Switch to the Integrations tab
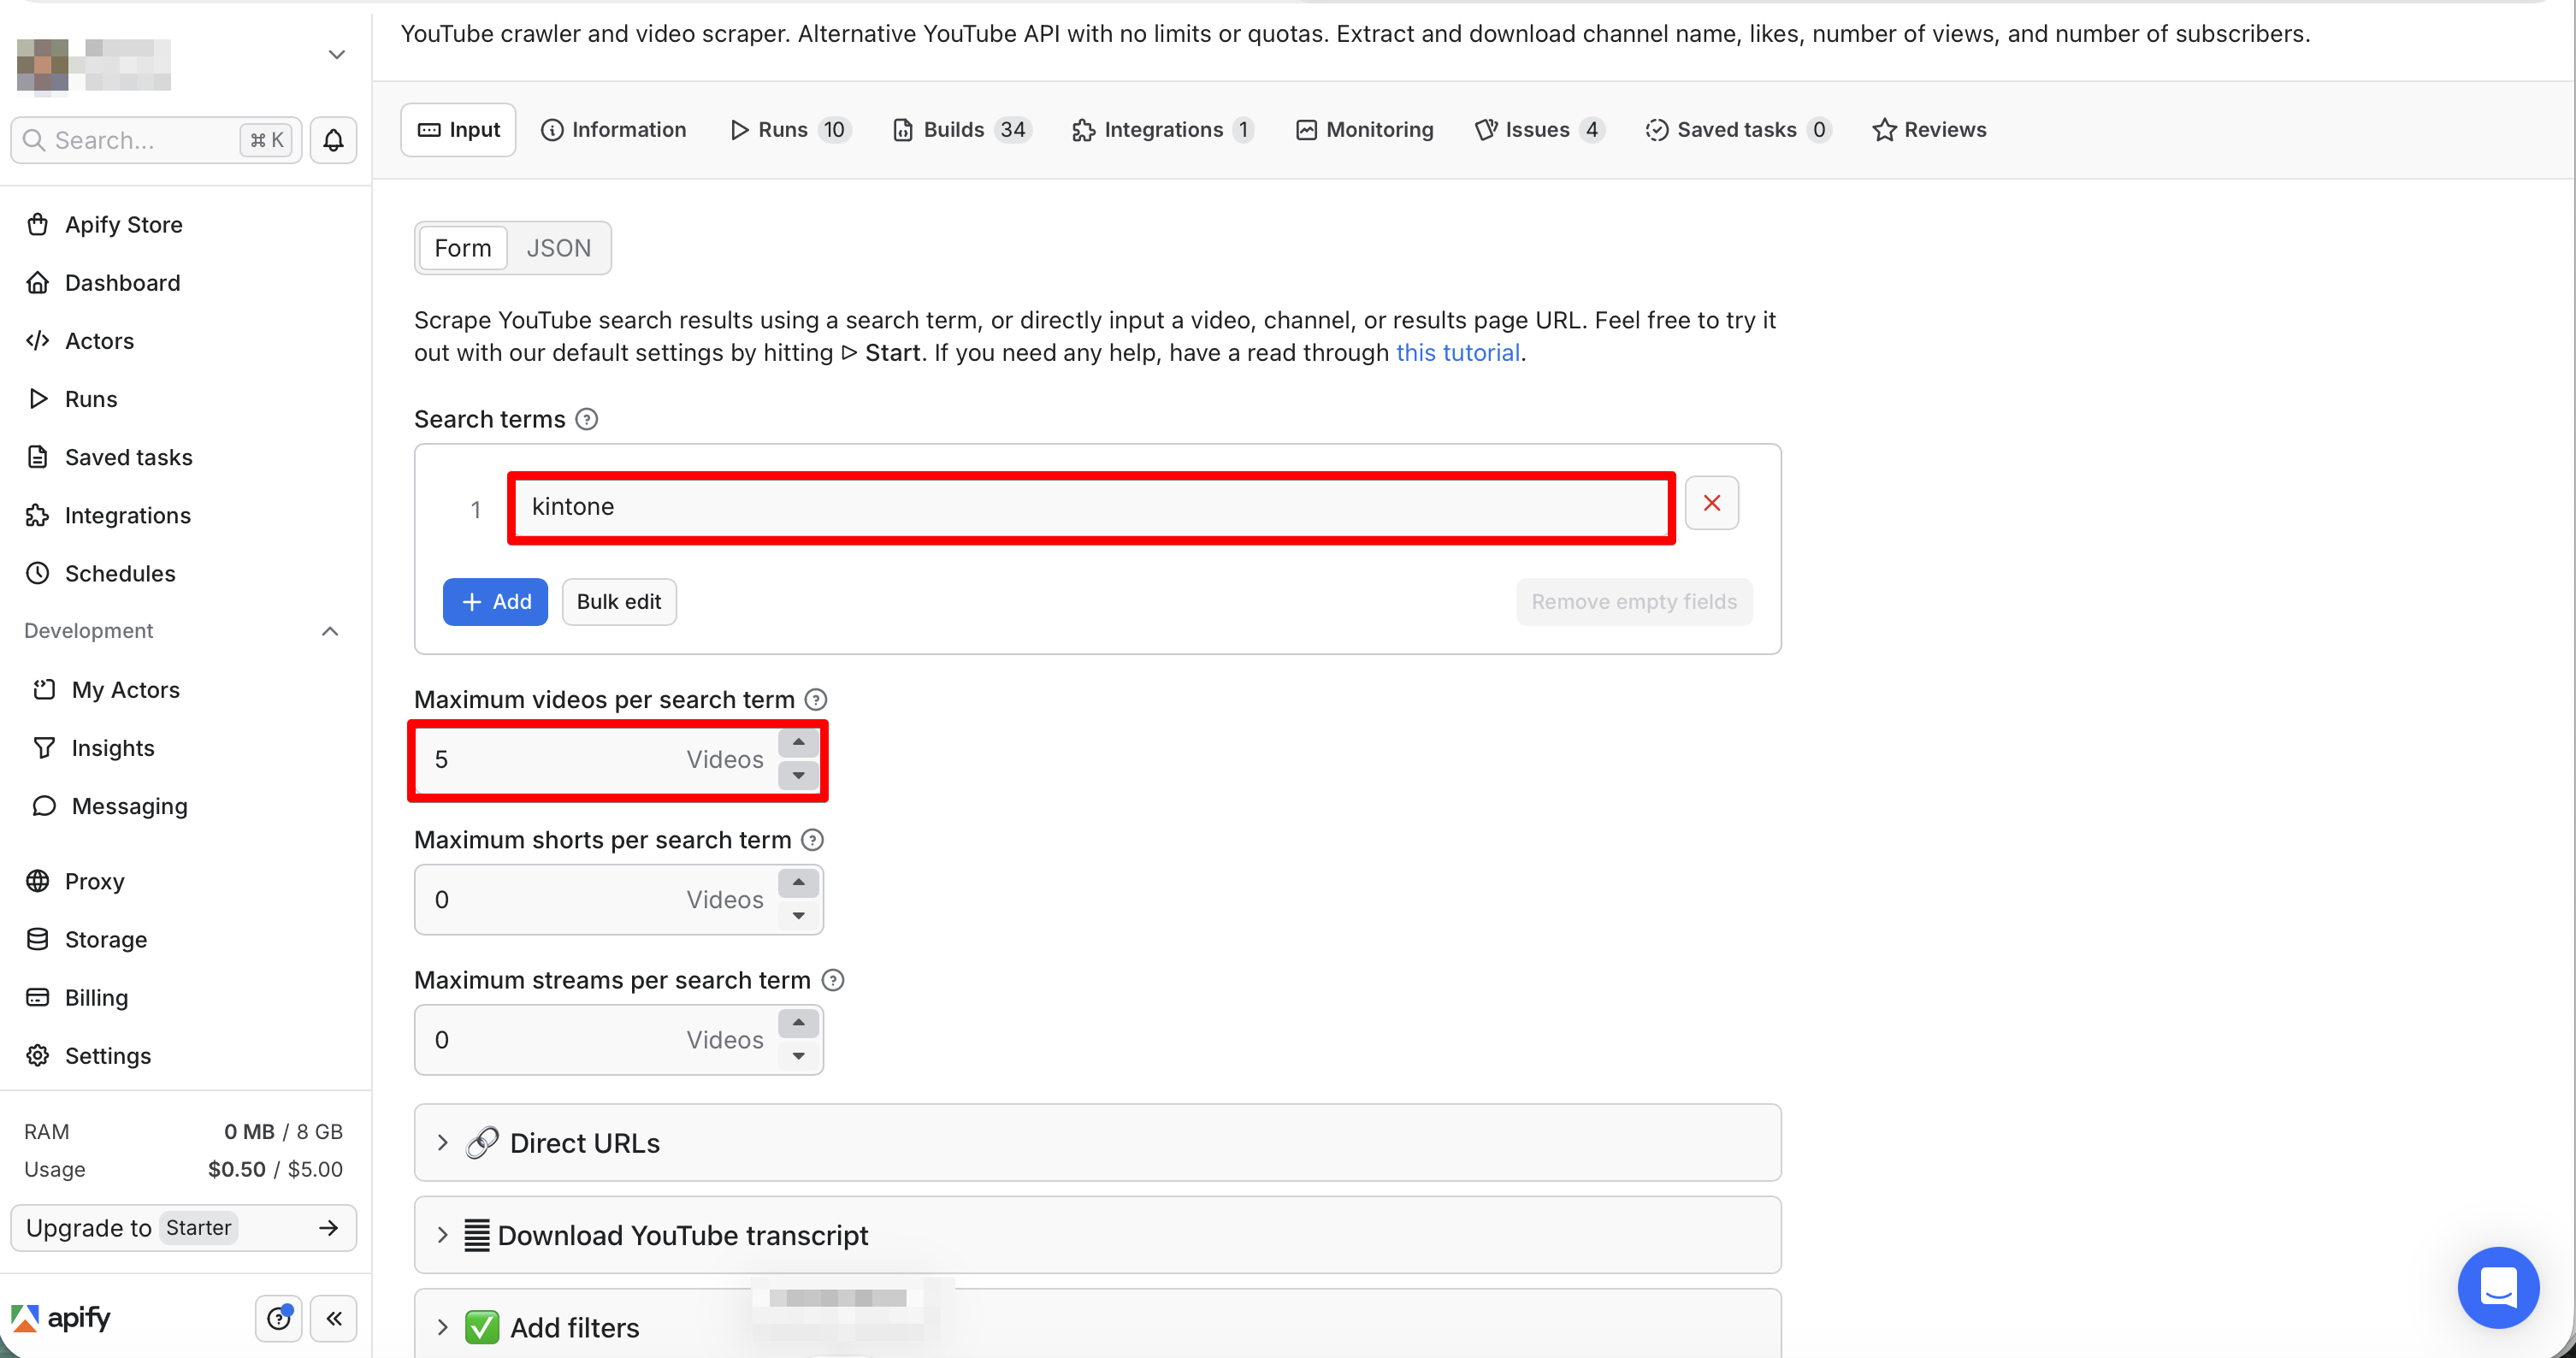 pyautogui.click(x=1163, y=130)
